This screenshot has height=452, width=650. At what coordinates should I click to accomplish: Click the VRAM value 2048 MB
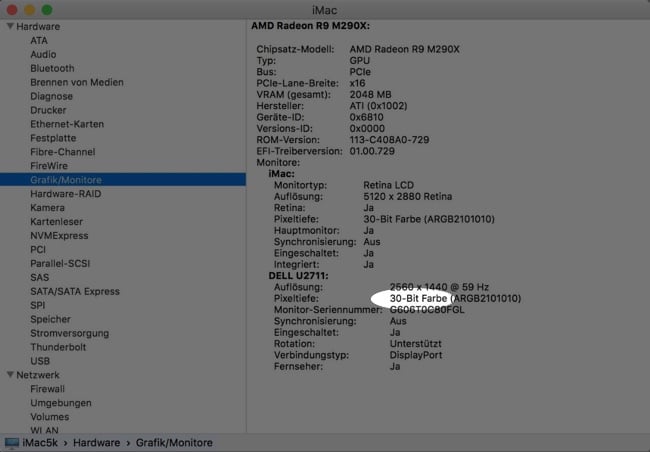(x=370, y=95)
